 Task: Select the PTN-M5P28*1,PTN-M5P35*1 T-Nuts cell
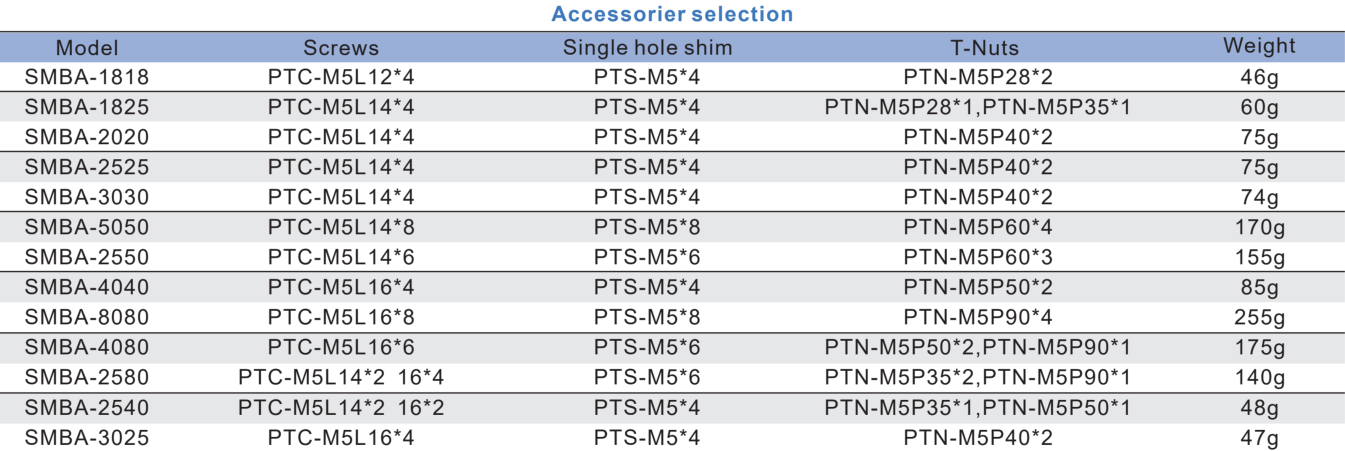(x=977, y=106)
